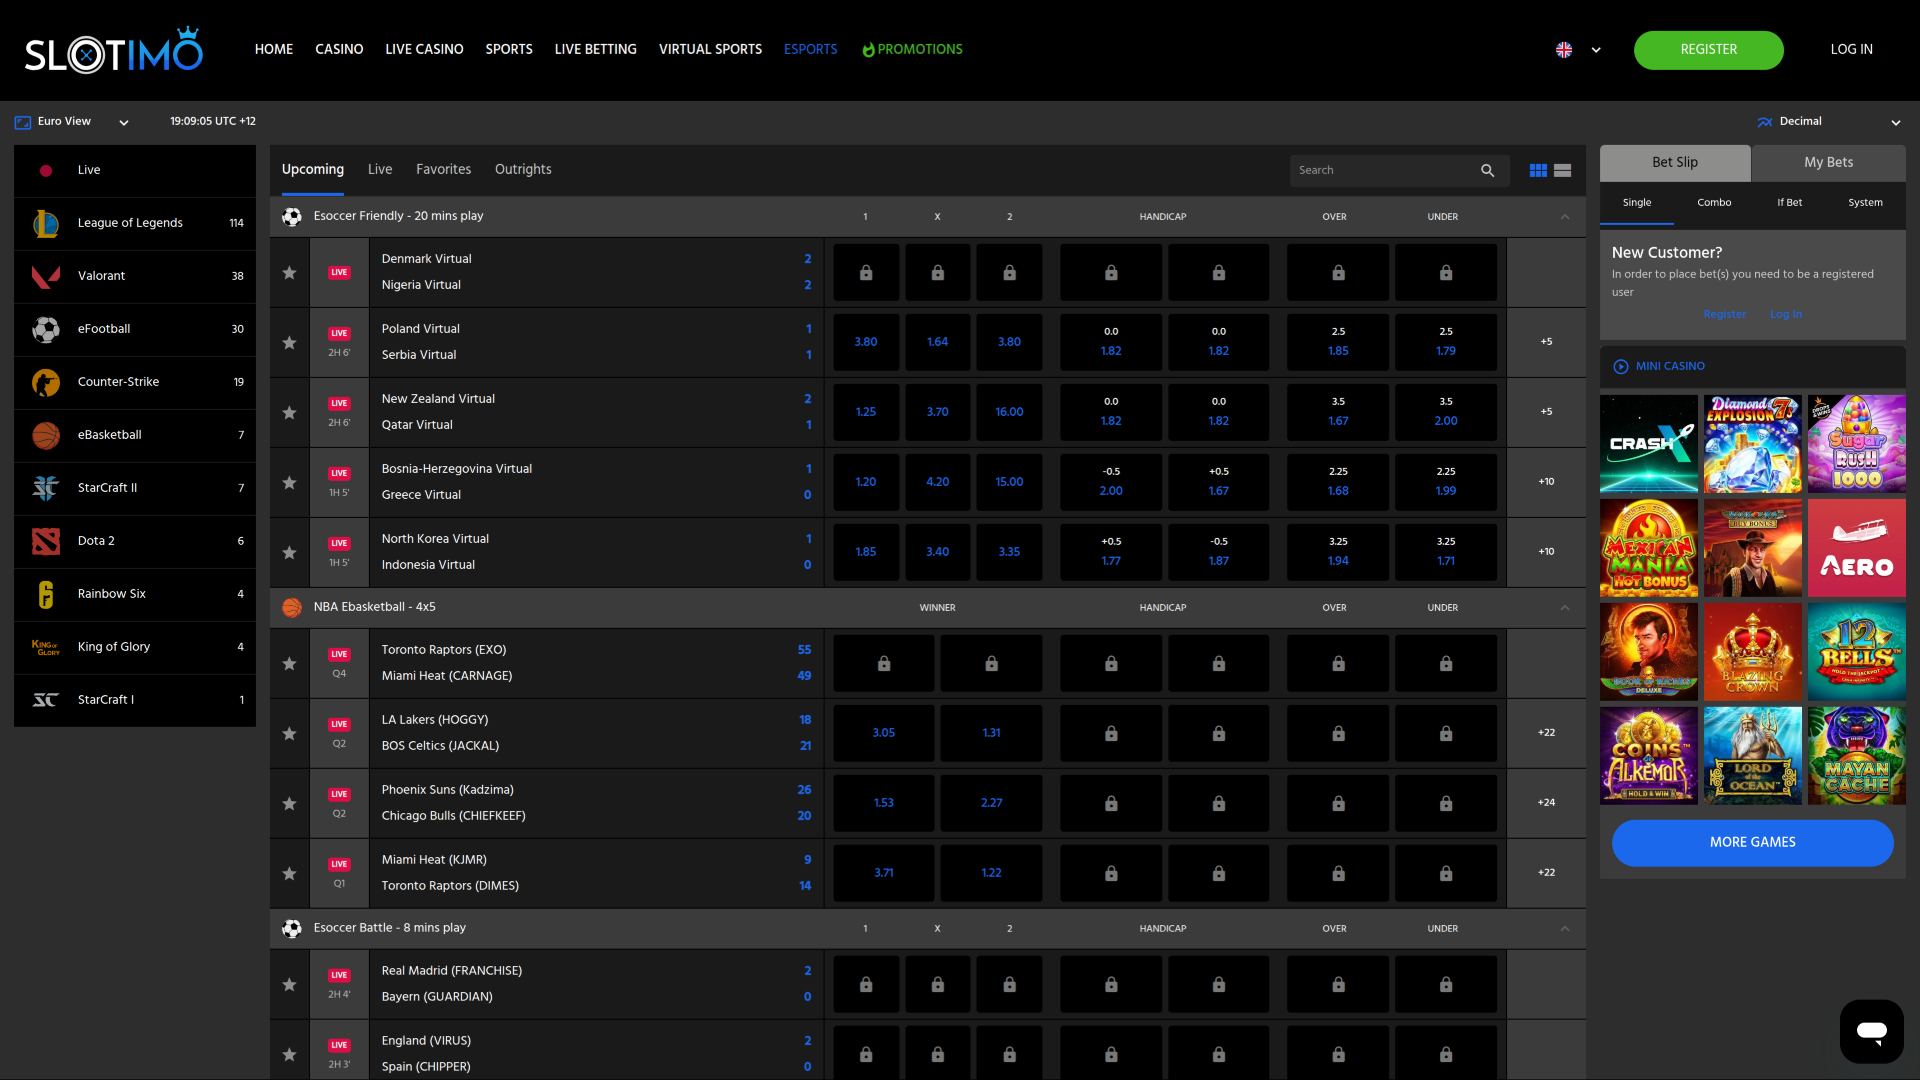Click the search magnifier icon
The image size is (1920, 1080).
(1488, 170)
